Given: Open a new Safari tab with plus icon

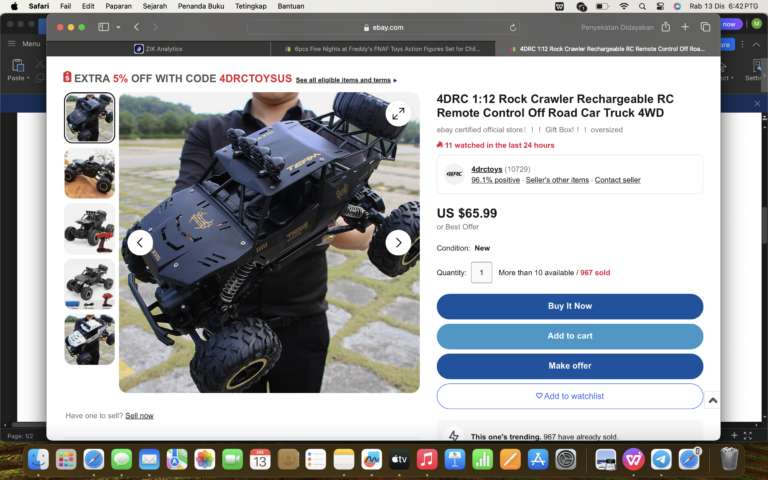Looking at the screenshot, I should click(685, 27).
